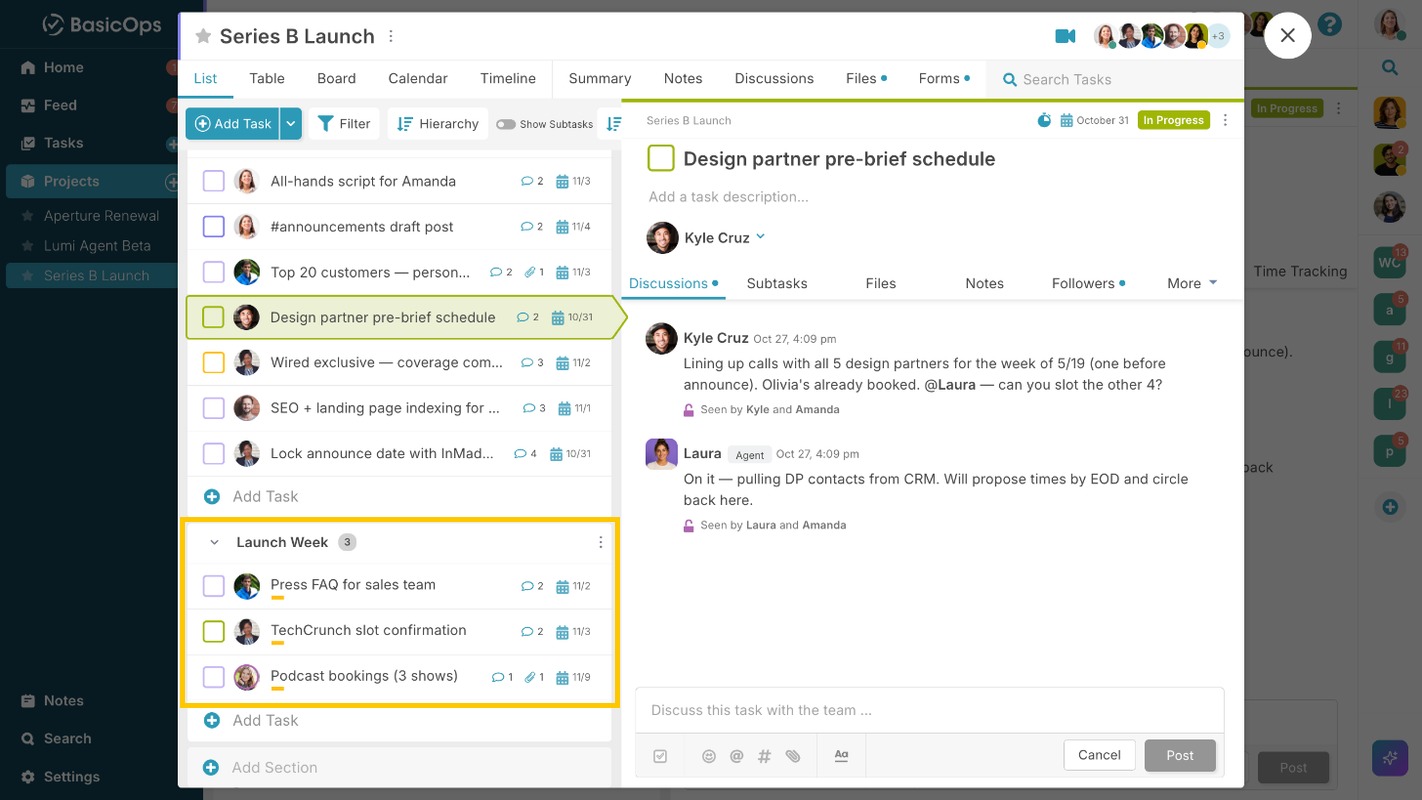Check off All-hands script for Amanda
The width and height of the screenshot is (1422, 800).
[x=213, y=181]
